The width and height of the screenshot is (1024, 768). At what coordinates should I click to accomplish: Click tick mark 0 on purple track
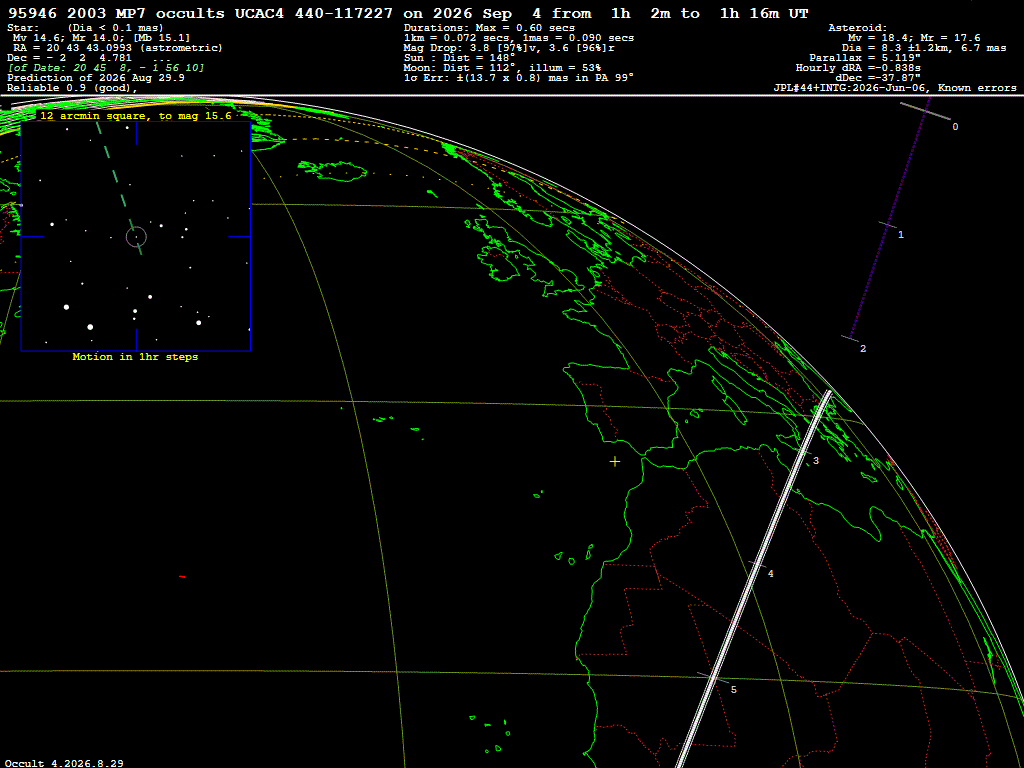click(955, 127)
